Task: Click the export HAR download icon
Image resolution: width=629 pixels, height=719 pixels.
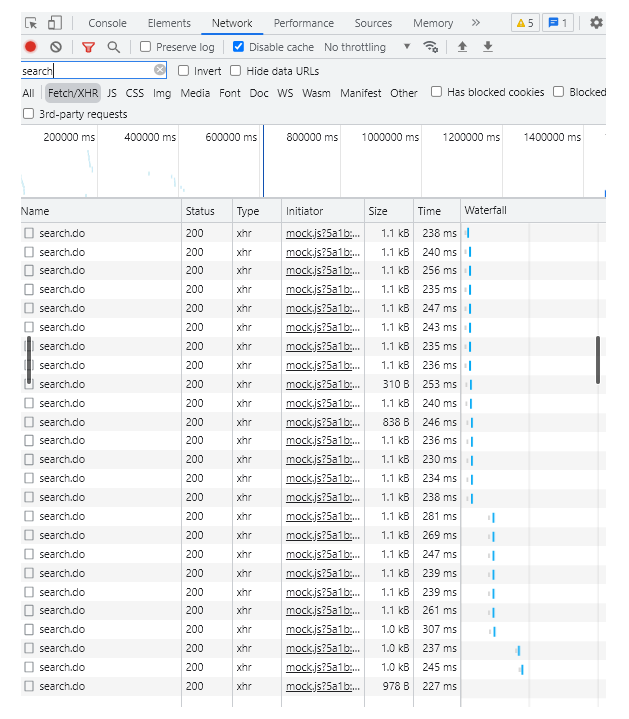Action: (488, 47)
